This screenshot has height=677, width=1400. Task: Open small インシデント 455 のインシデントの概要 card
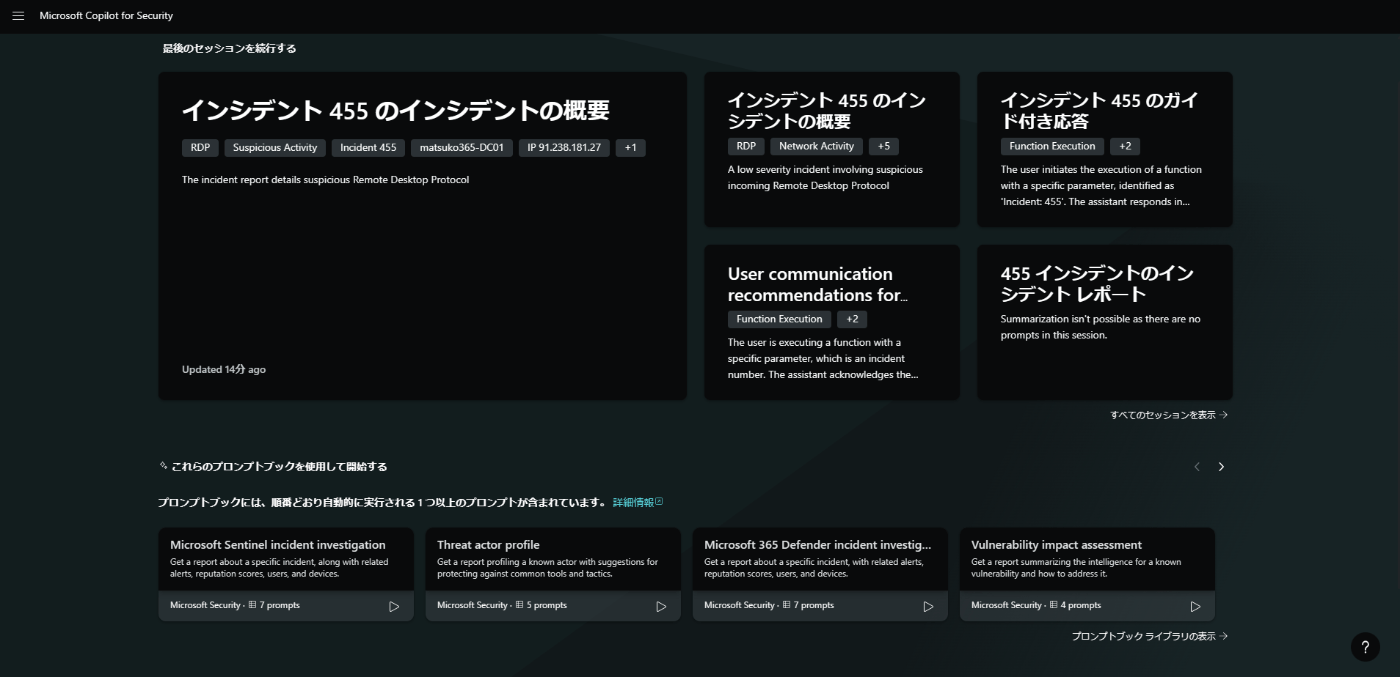pyautogui.click(x=832, y=150)
